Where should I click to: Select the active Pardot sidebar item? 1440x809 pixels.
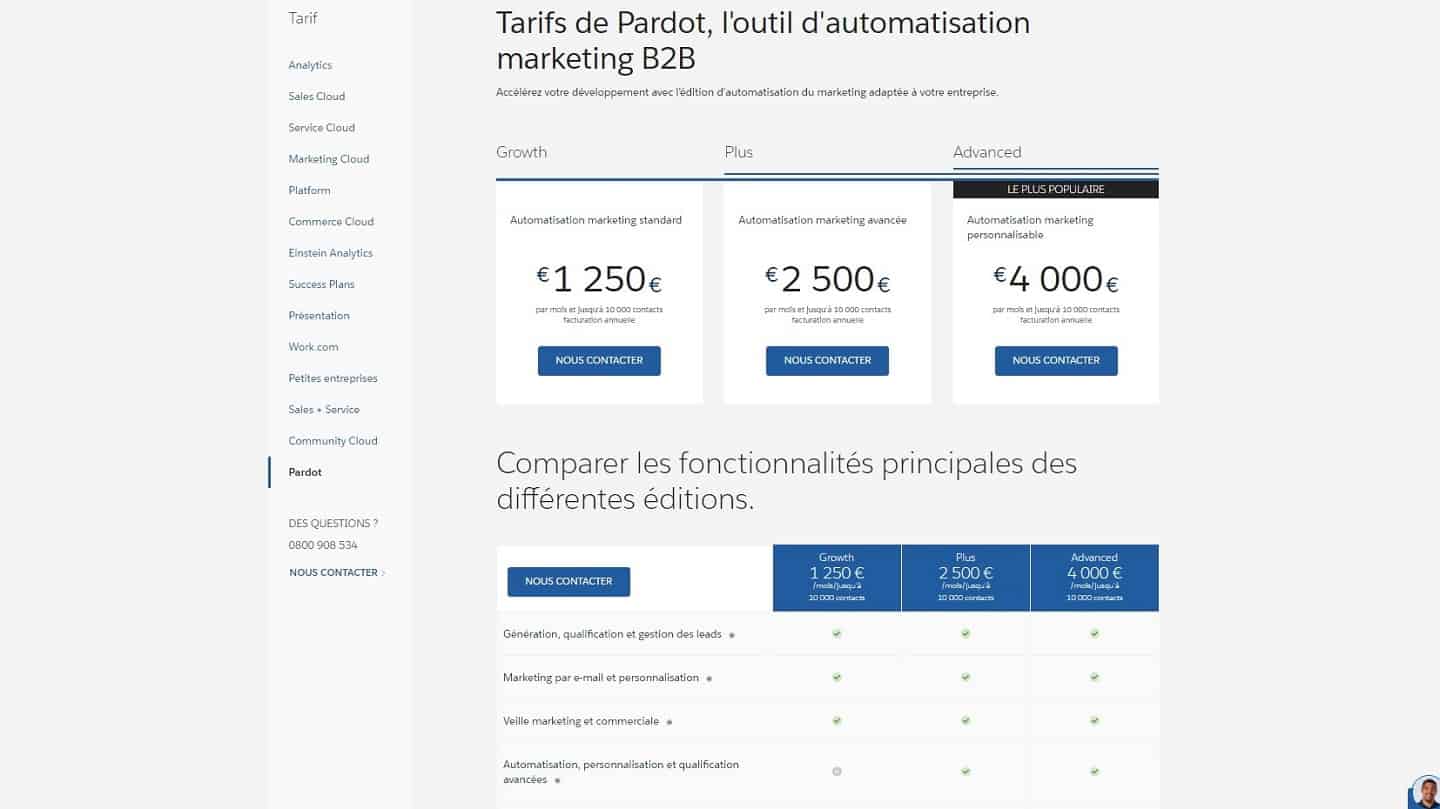point(305,472)
